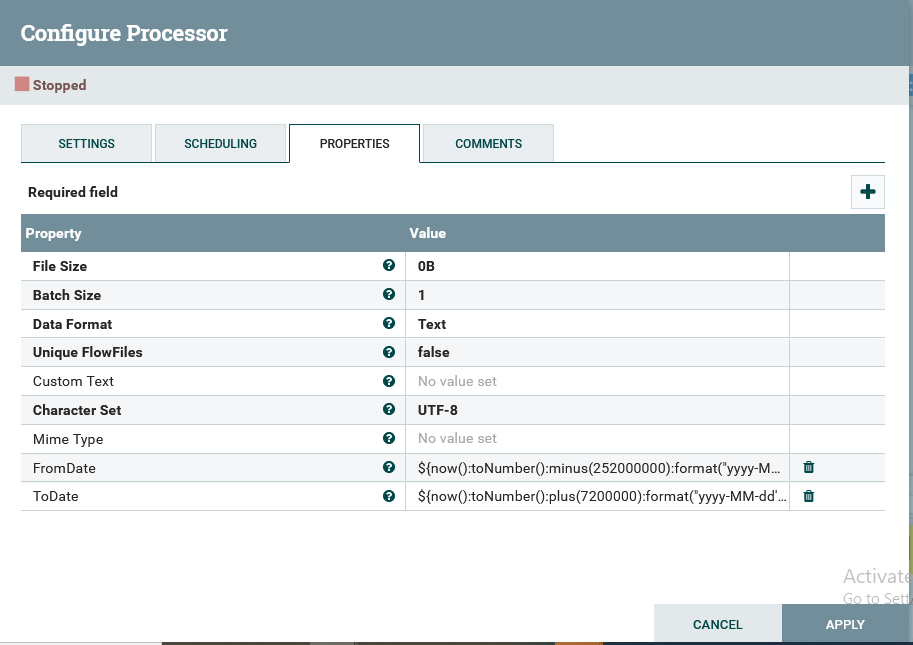Change the Unique FlowFiles value false
Viewport: 913px width, 645px height.
(597, 352)
